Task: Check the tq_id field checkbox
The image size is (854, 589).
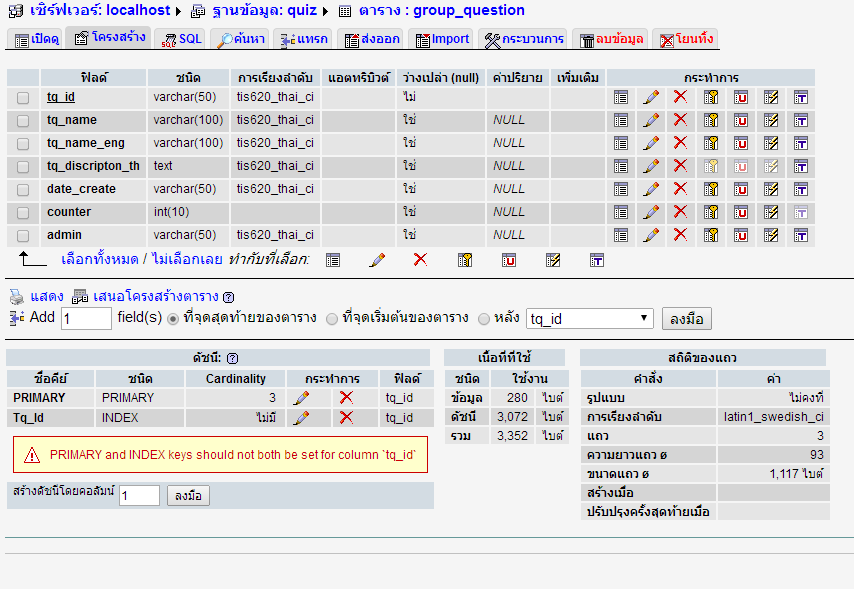Action: pos(23,97)
